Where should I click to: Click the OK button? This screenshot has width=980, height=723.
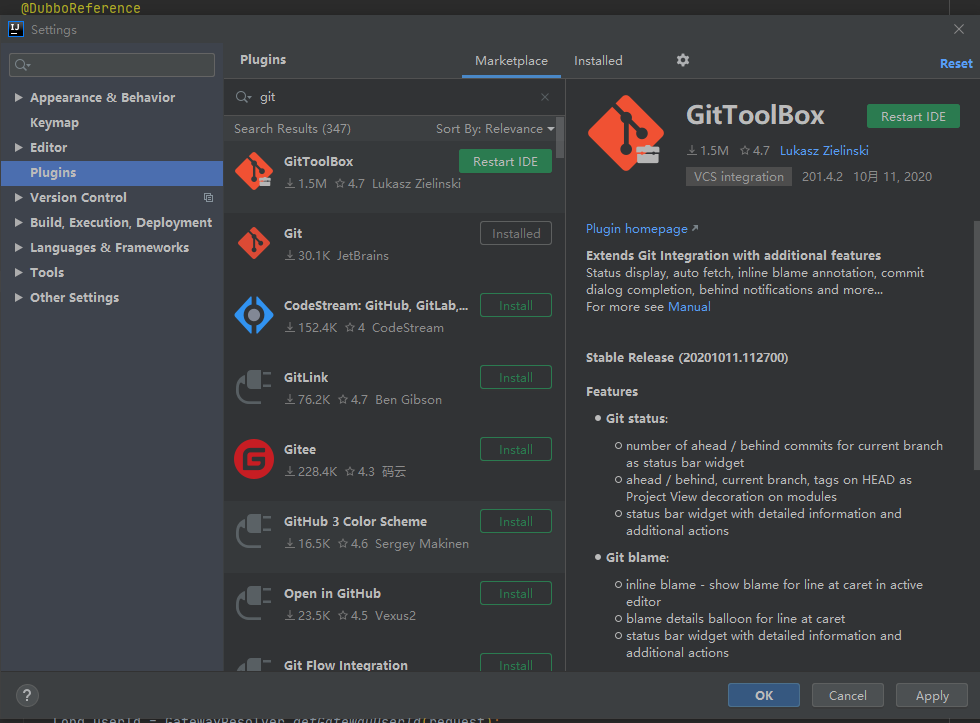coord(764,695)
